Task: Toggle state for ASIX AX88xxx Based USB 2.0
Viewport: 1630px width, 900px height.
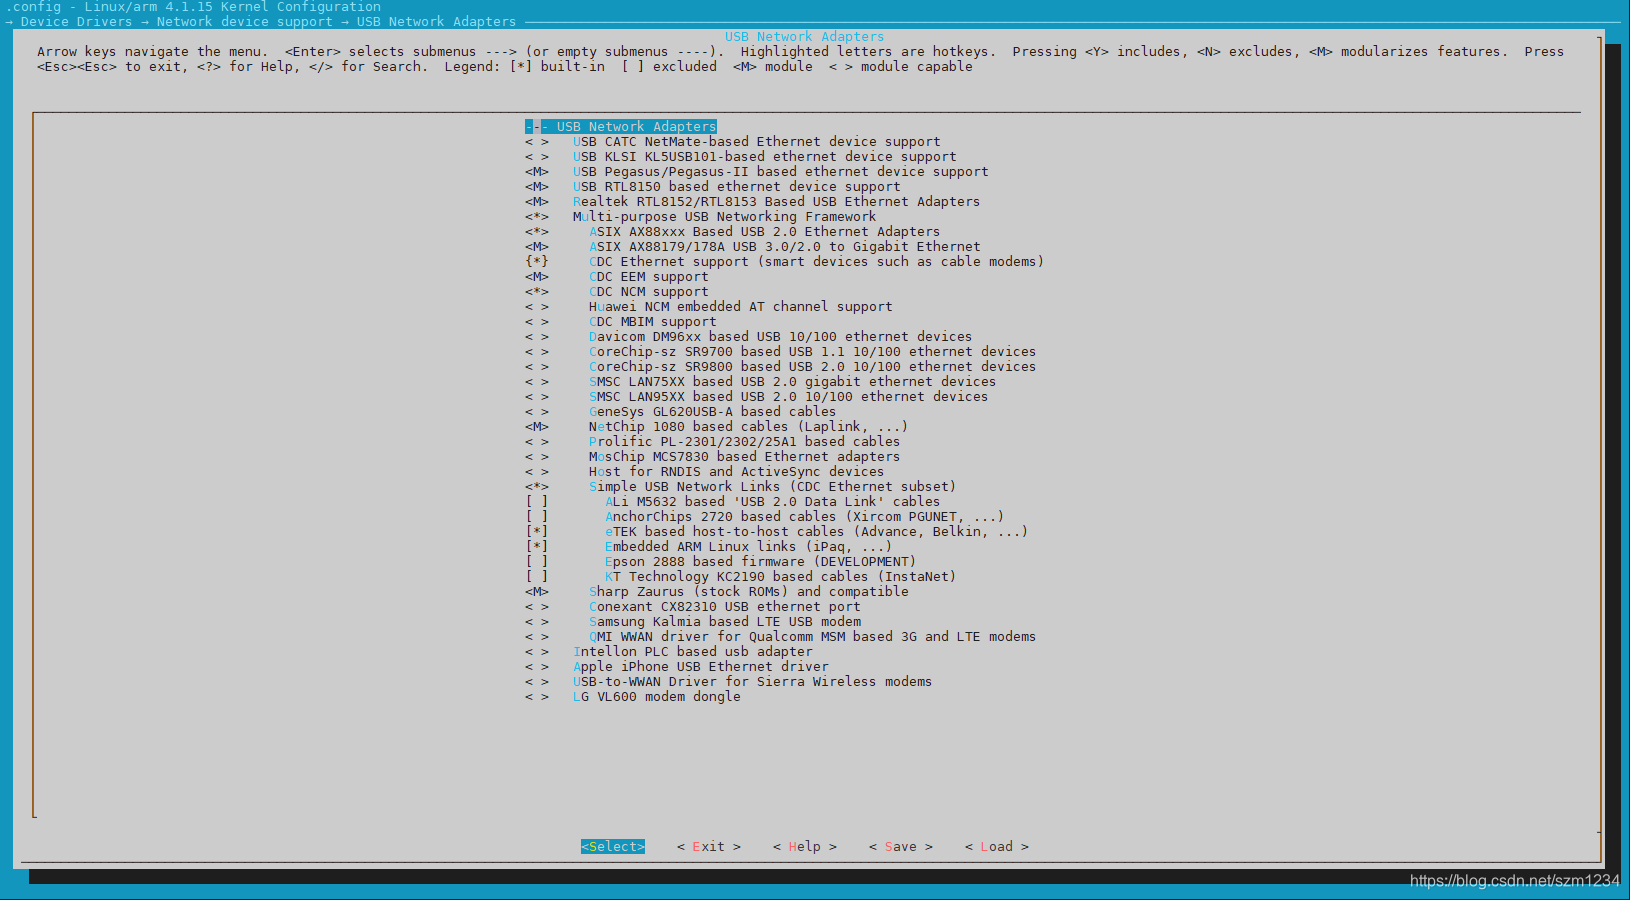Action: [x=537, y=232]
